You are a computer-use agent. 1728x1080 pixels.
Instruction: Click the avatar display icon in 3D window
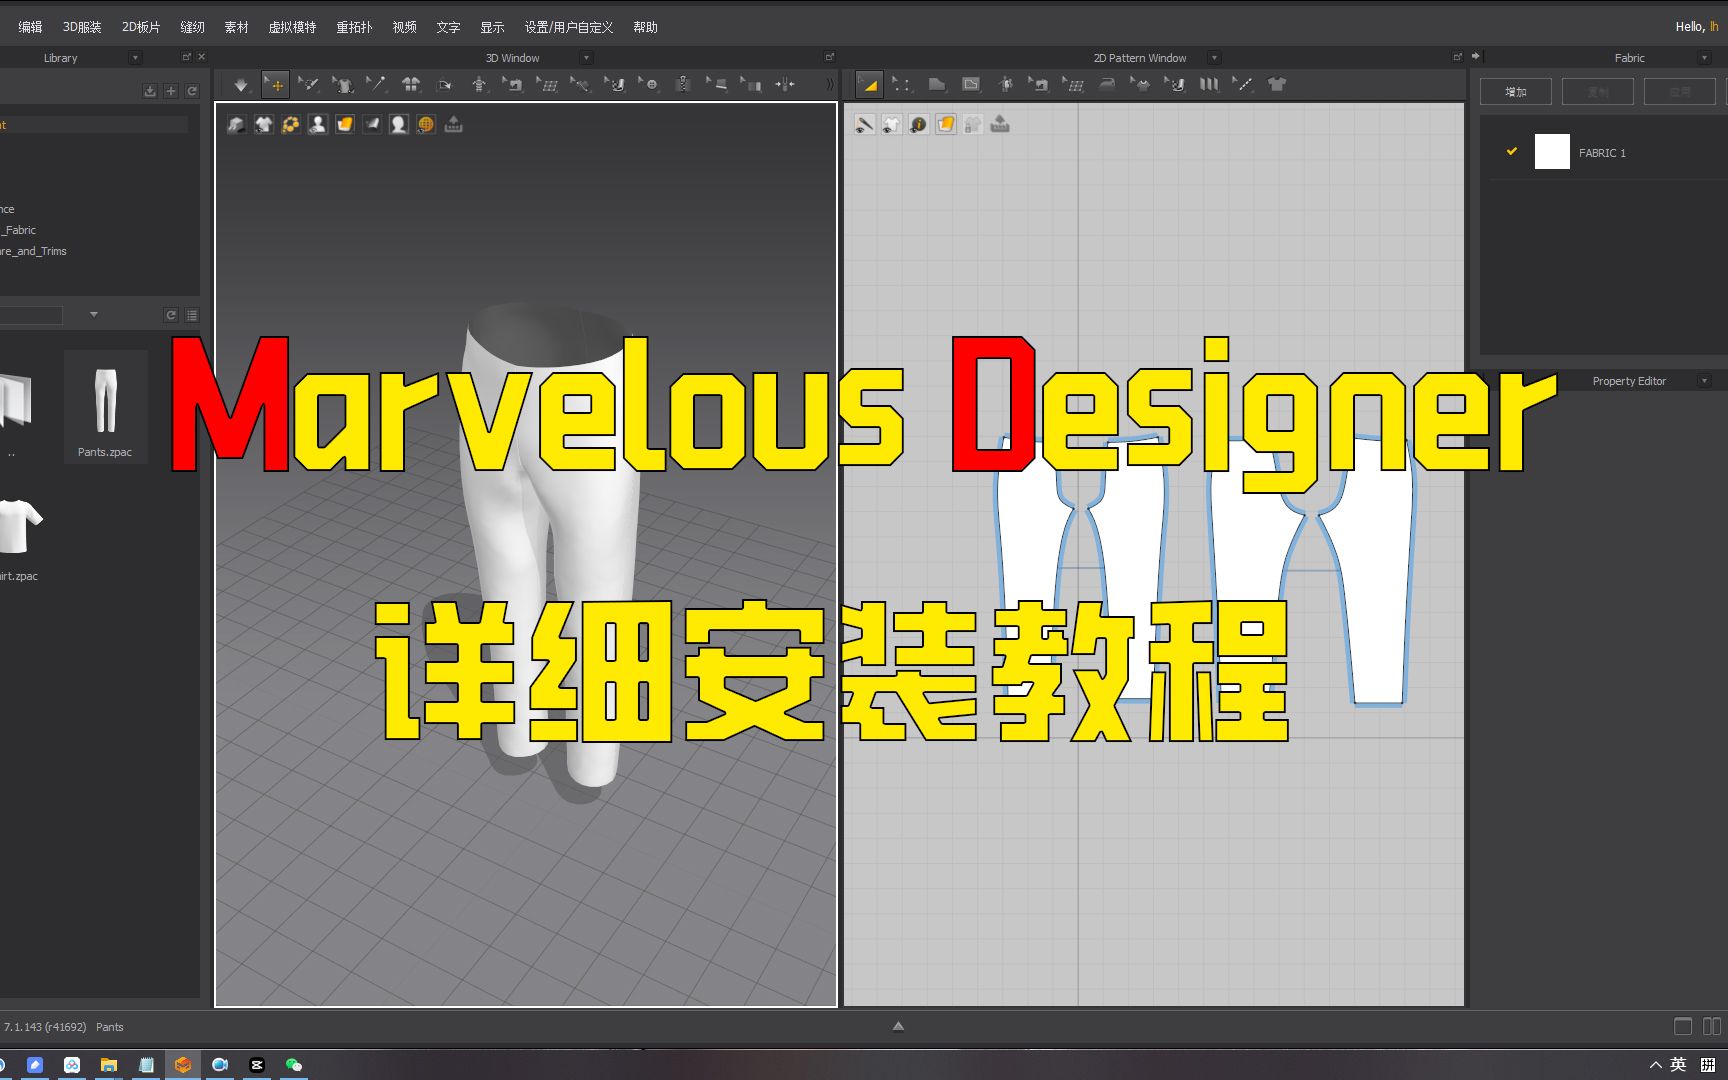point(399,124)
